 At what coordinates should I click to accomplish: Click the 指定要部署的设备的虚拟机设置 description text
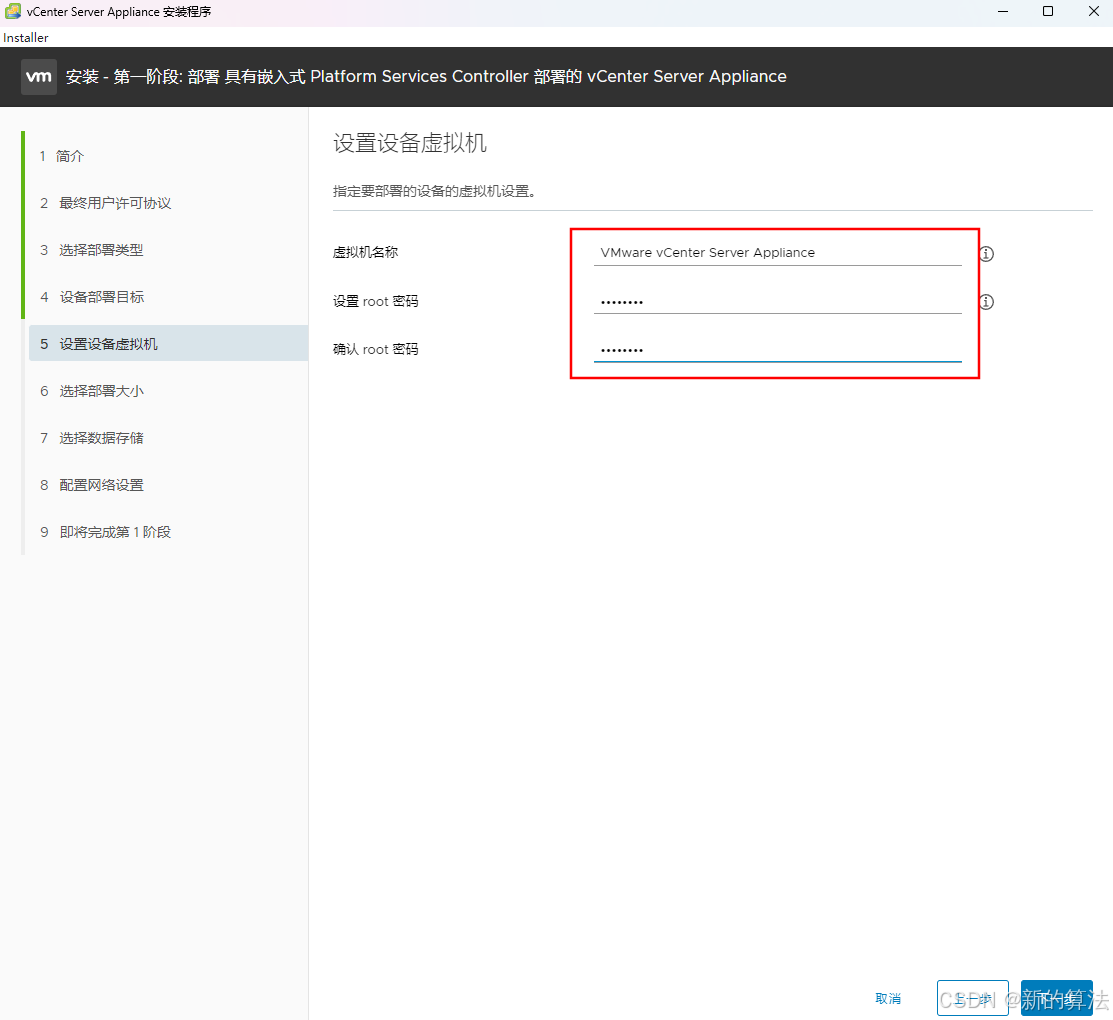pos(434,192)
